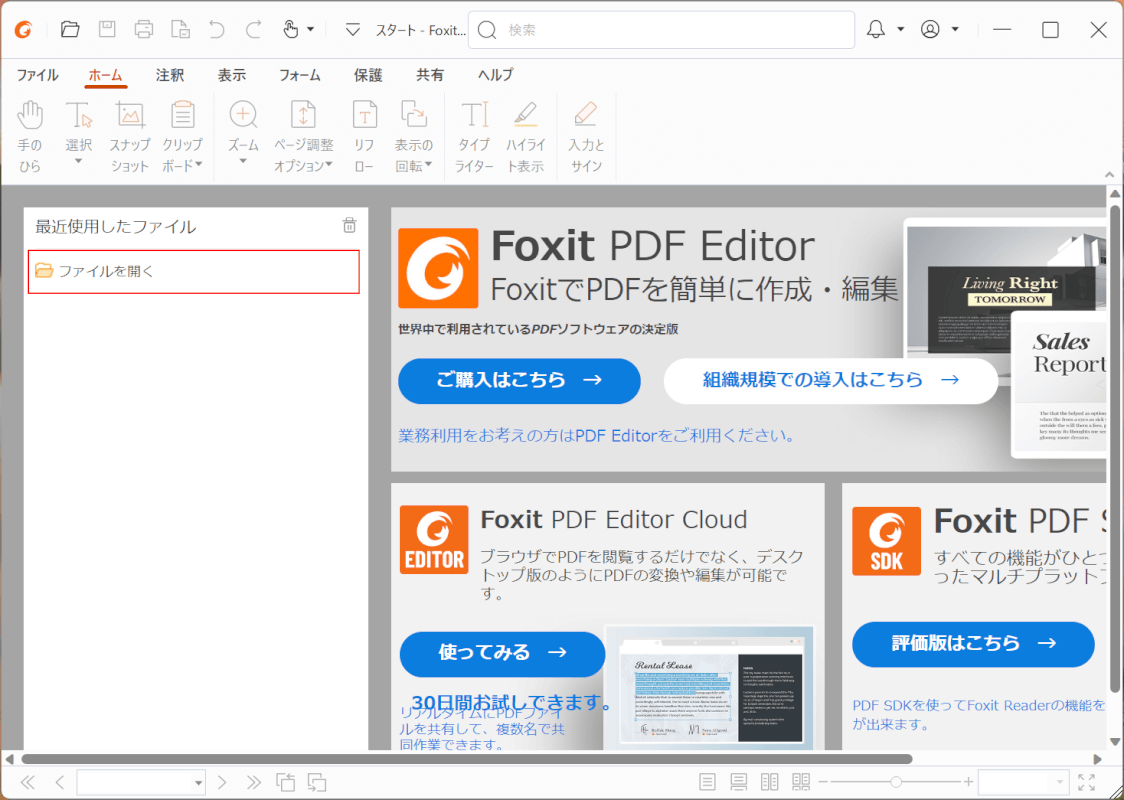Toggle full screen mode icon
The height and width of the screenshot is (800, 1124).
pos(1086,782)
